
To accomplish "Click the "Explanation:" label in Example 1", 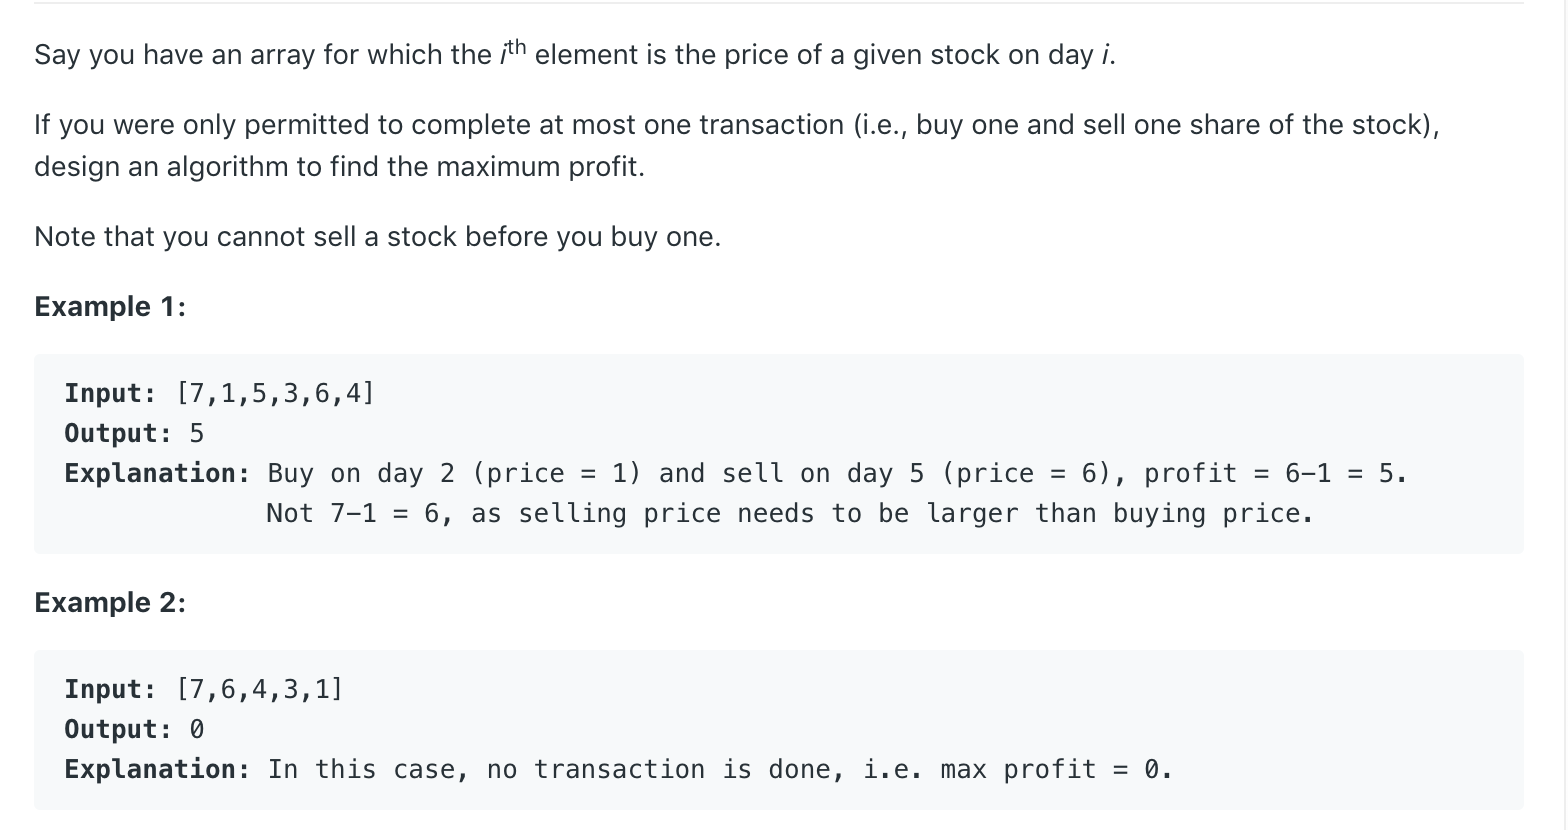I will coord(157,473).
